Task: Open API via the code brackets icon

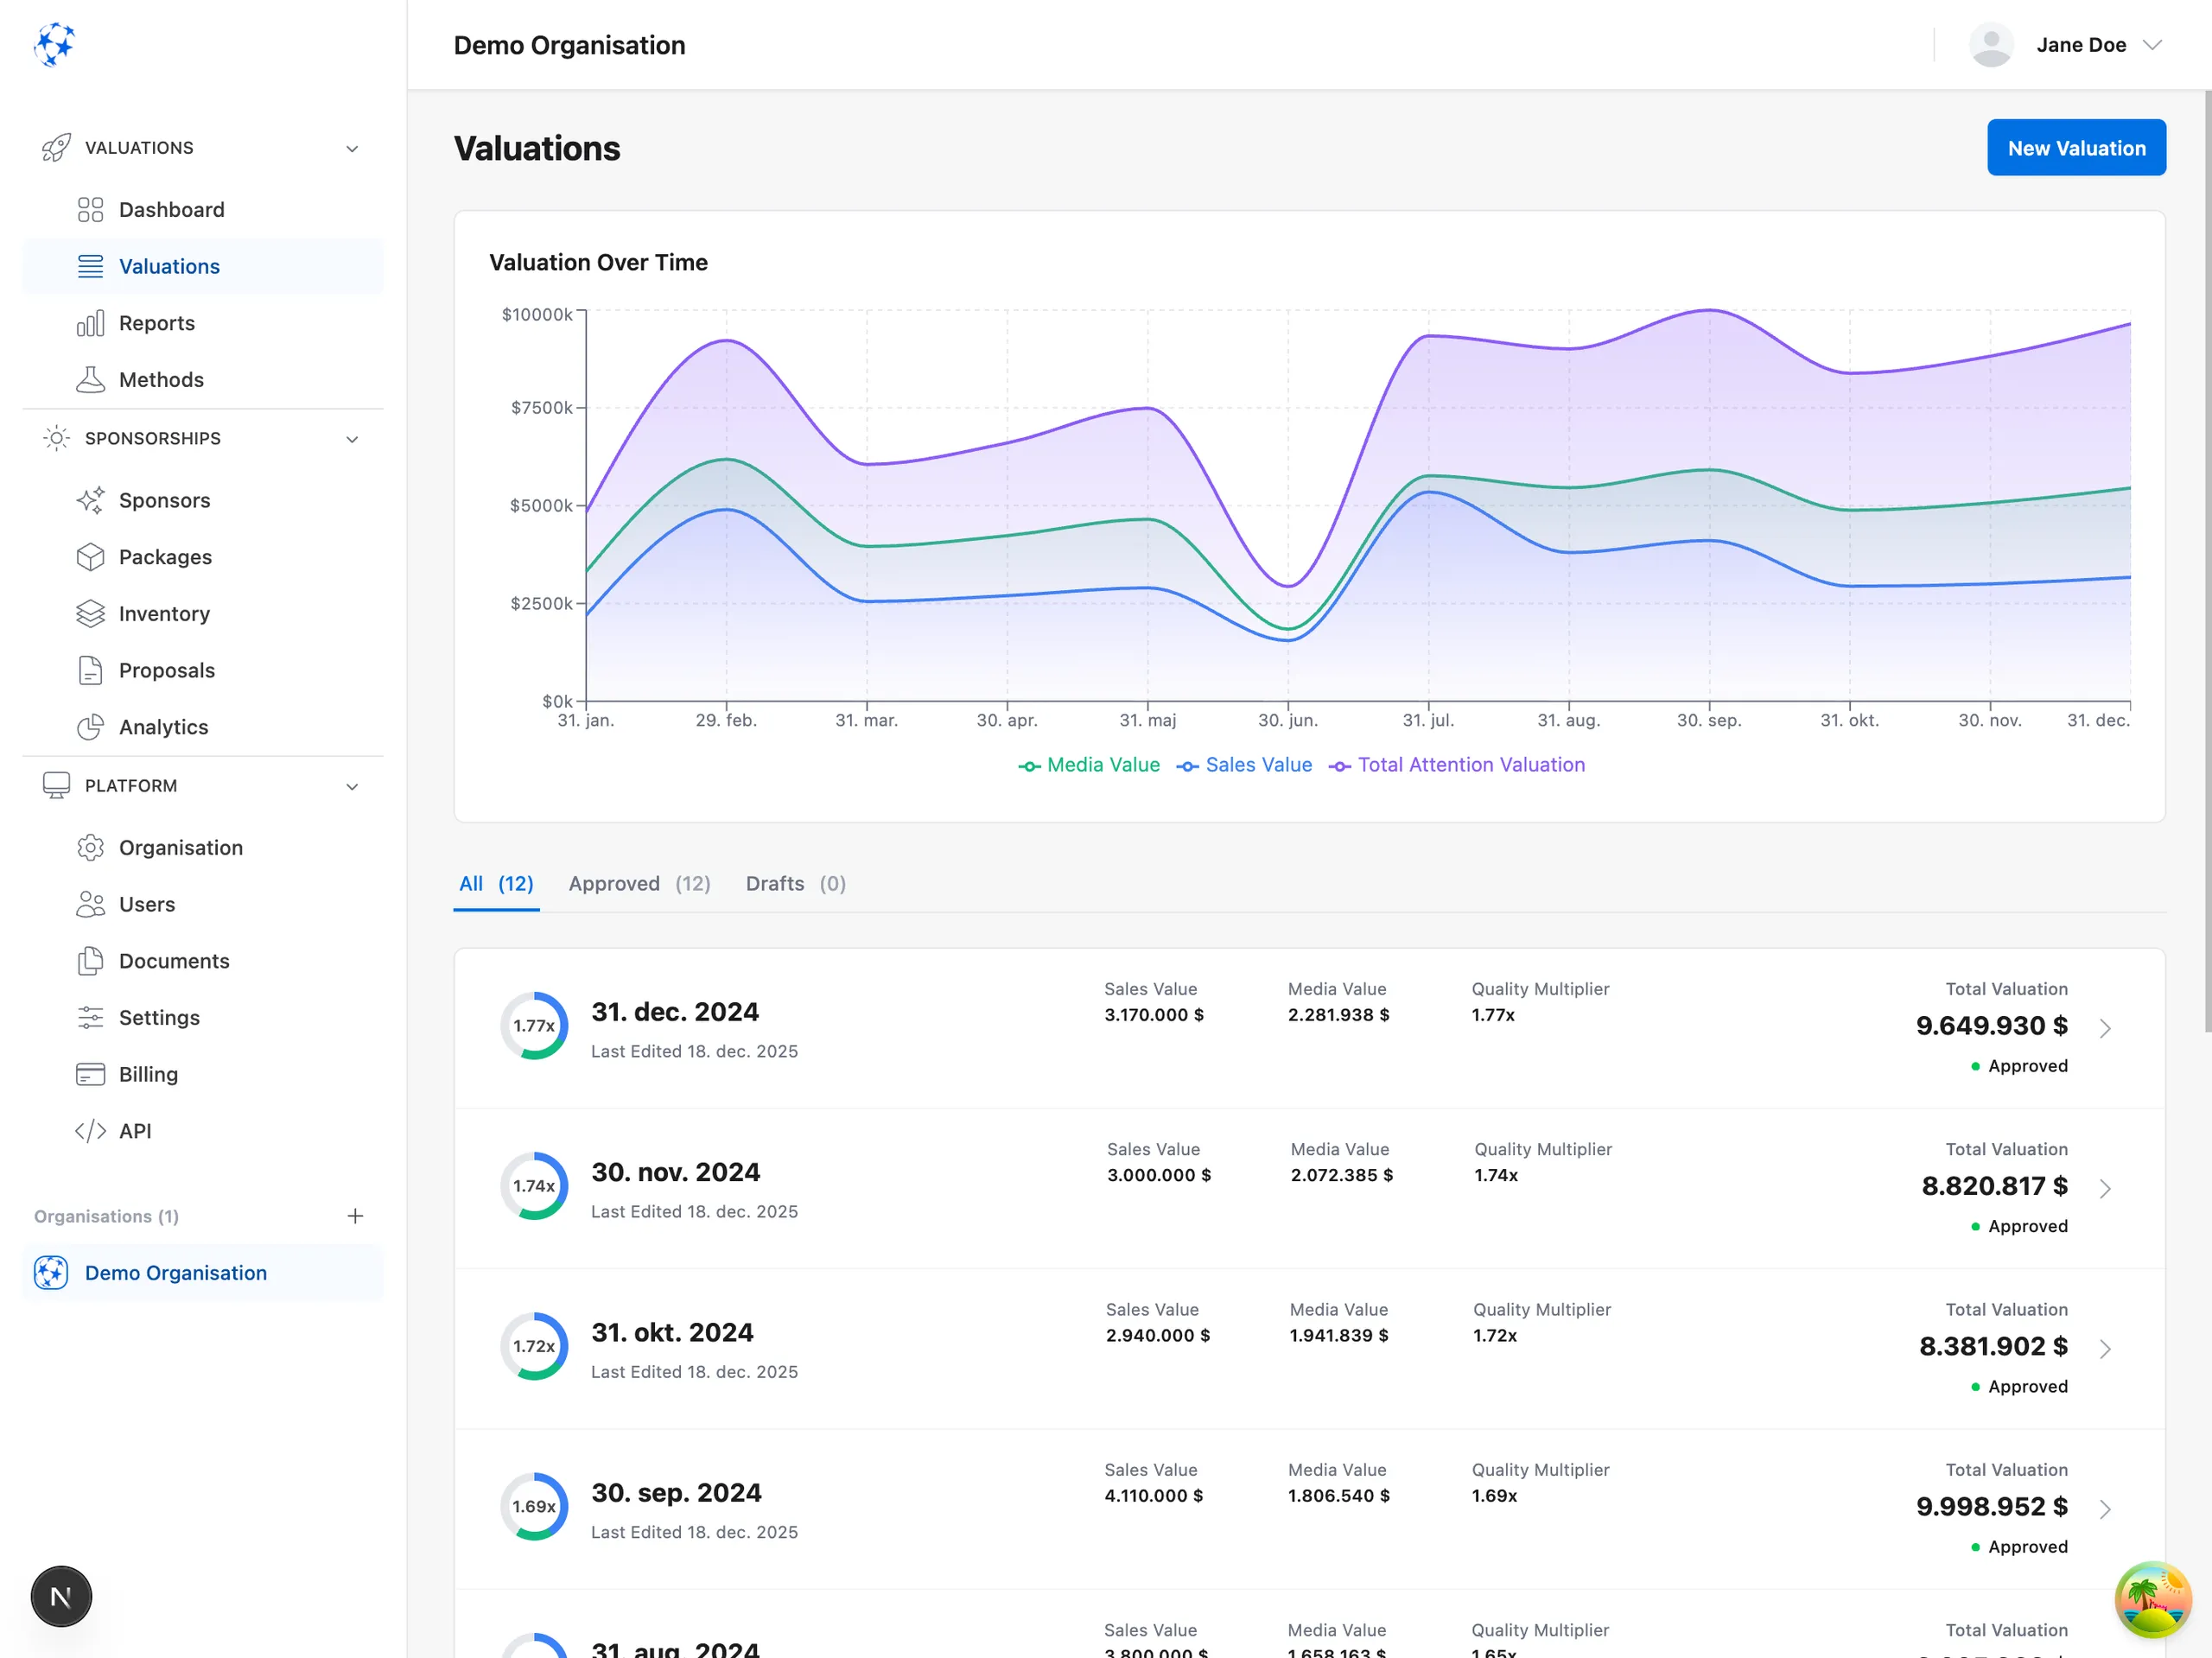Action: tap(90, 1130)
